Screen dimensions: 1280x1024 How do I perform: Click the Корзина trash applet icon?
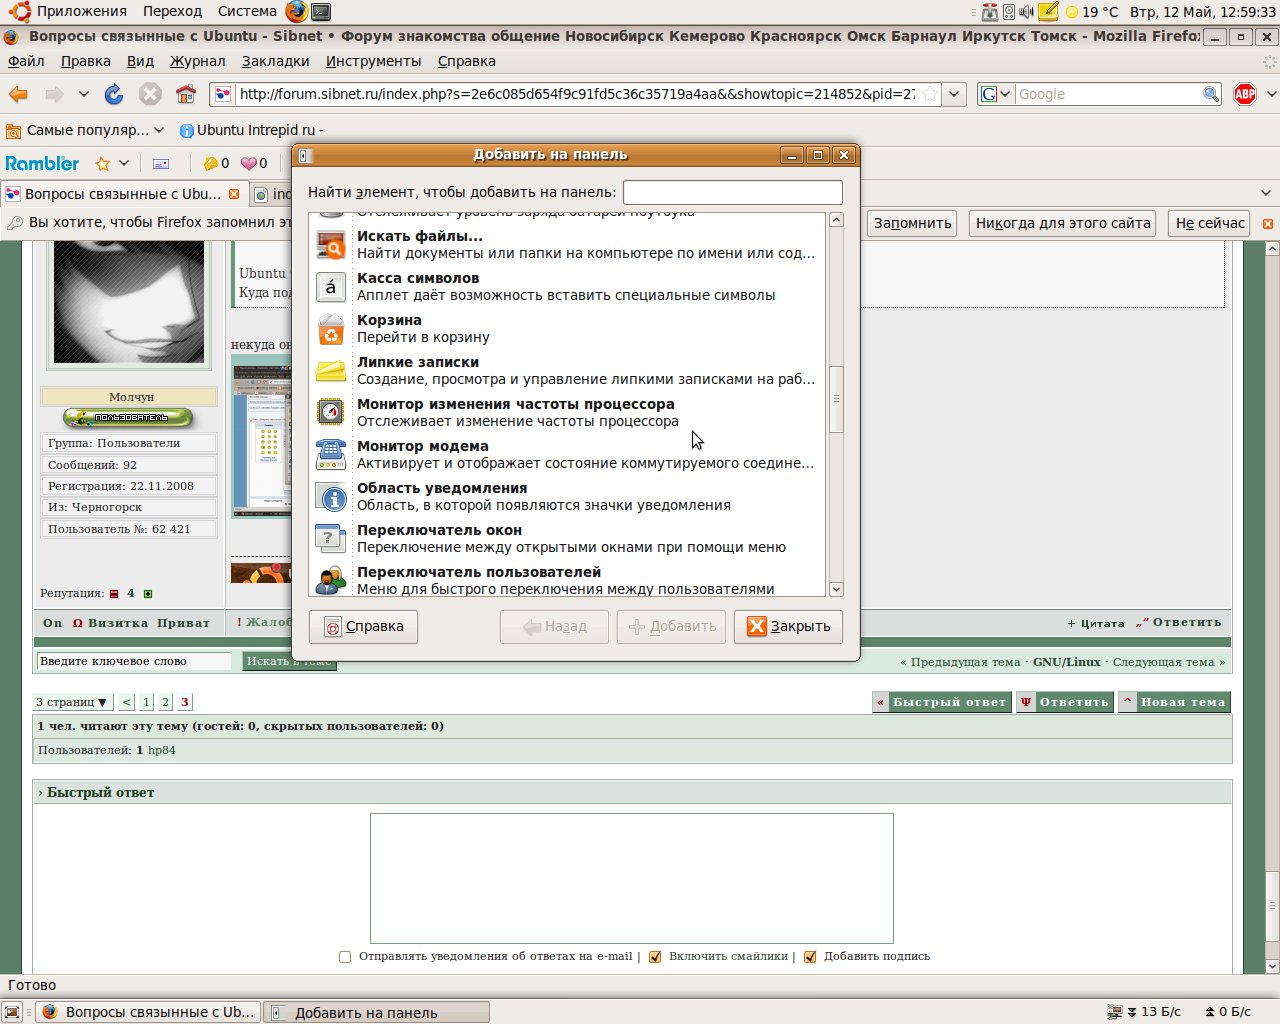pos(330,329)
